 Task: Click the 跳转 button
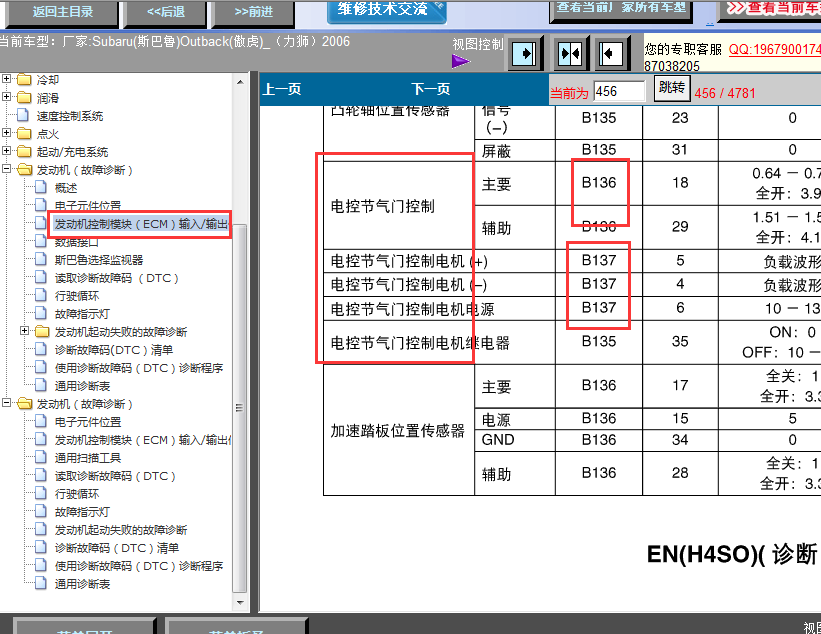672,88
